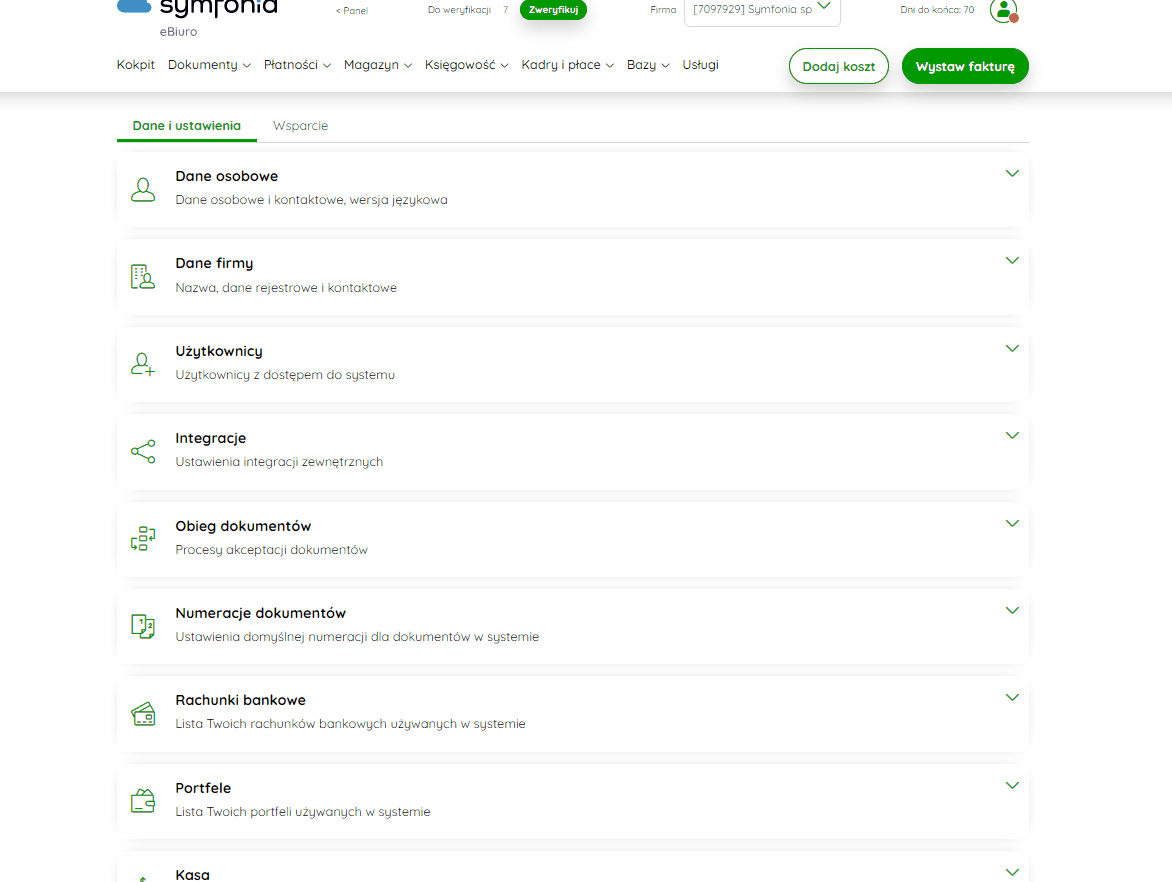Click the Użytkownicy heading
The height and width of the screenshot is (882, 1172).
[x=219, y=351]
